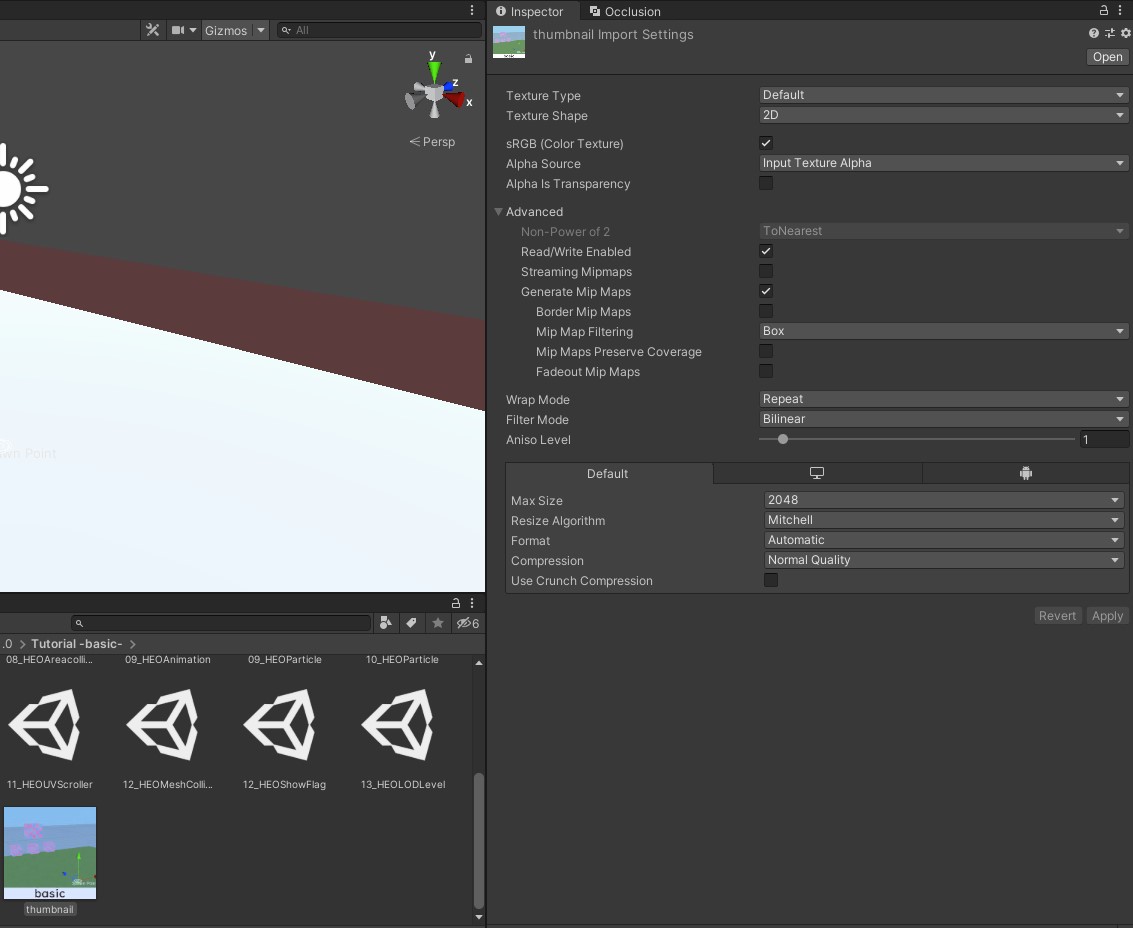1133x928 pixels.
Task: Click the favorites star icon in Project window
Action: (437, 623)
